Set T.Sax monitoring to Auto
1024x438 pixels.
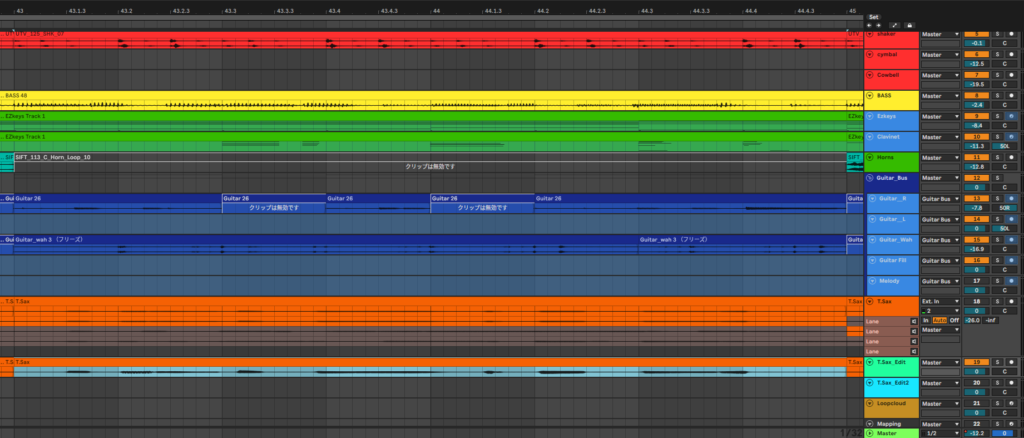coord(940,321)
